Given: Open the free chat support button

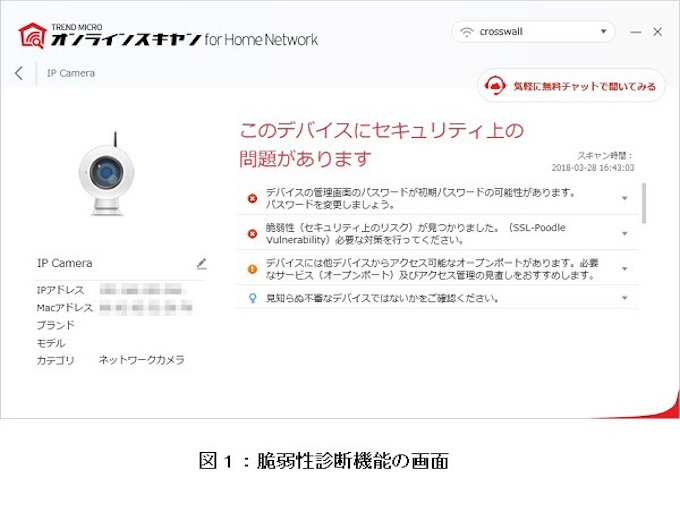Looking at the screenshot, I should [x=571, y=85].
